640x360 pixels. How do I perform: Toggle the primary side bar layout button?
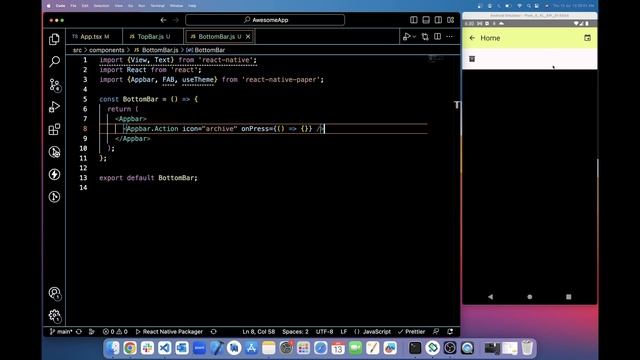pos(413,20)
